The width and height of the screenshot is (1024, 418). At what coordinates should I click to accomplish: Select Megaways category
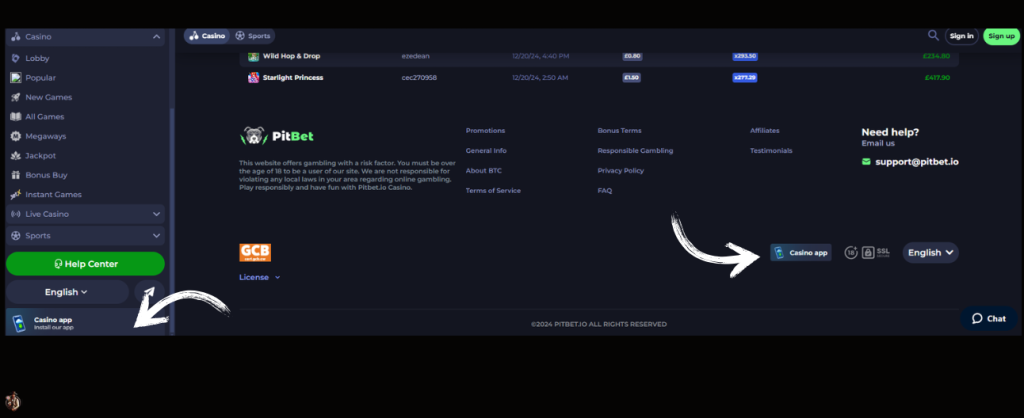46,137
